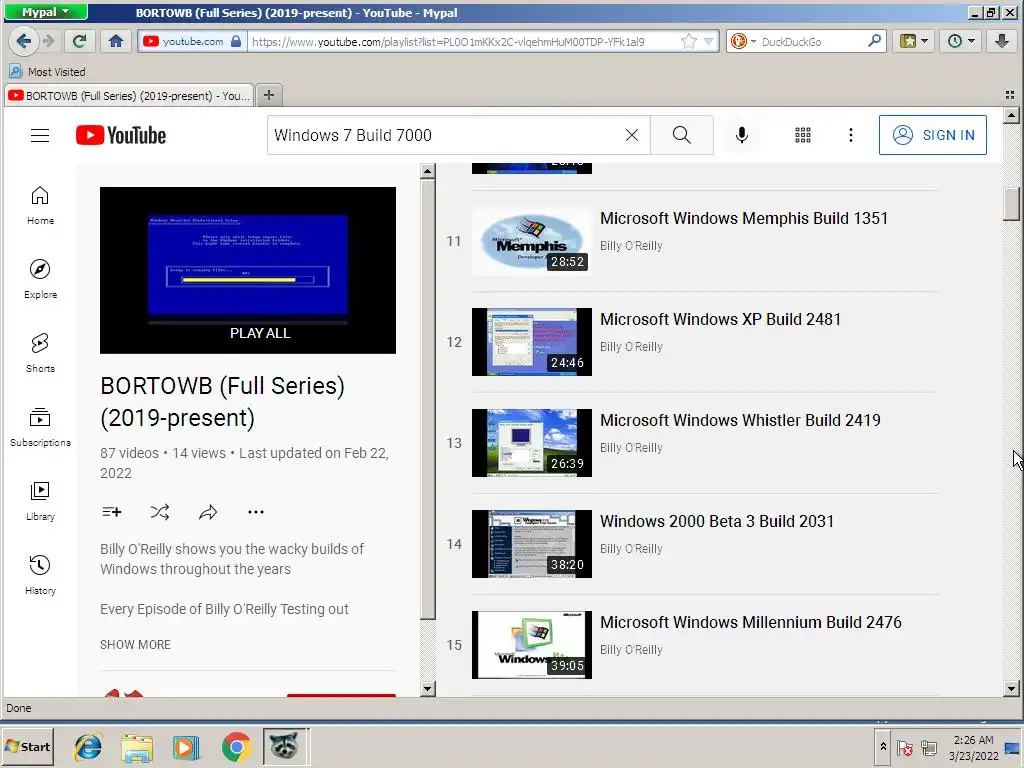Click the Windows 2000 Beta 3 thumbnail
This screenshot has height=768, width=1024.
[532, 544]
